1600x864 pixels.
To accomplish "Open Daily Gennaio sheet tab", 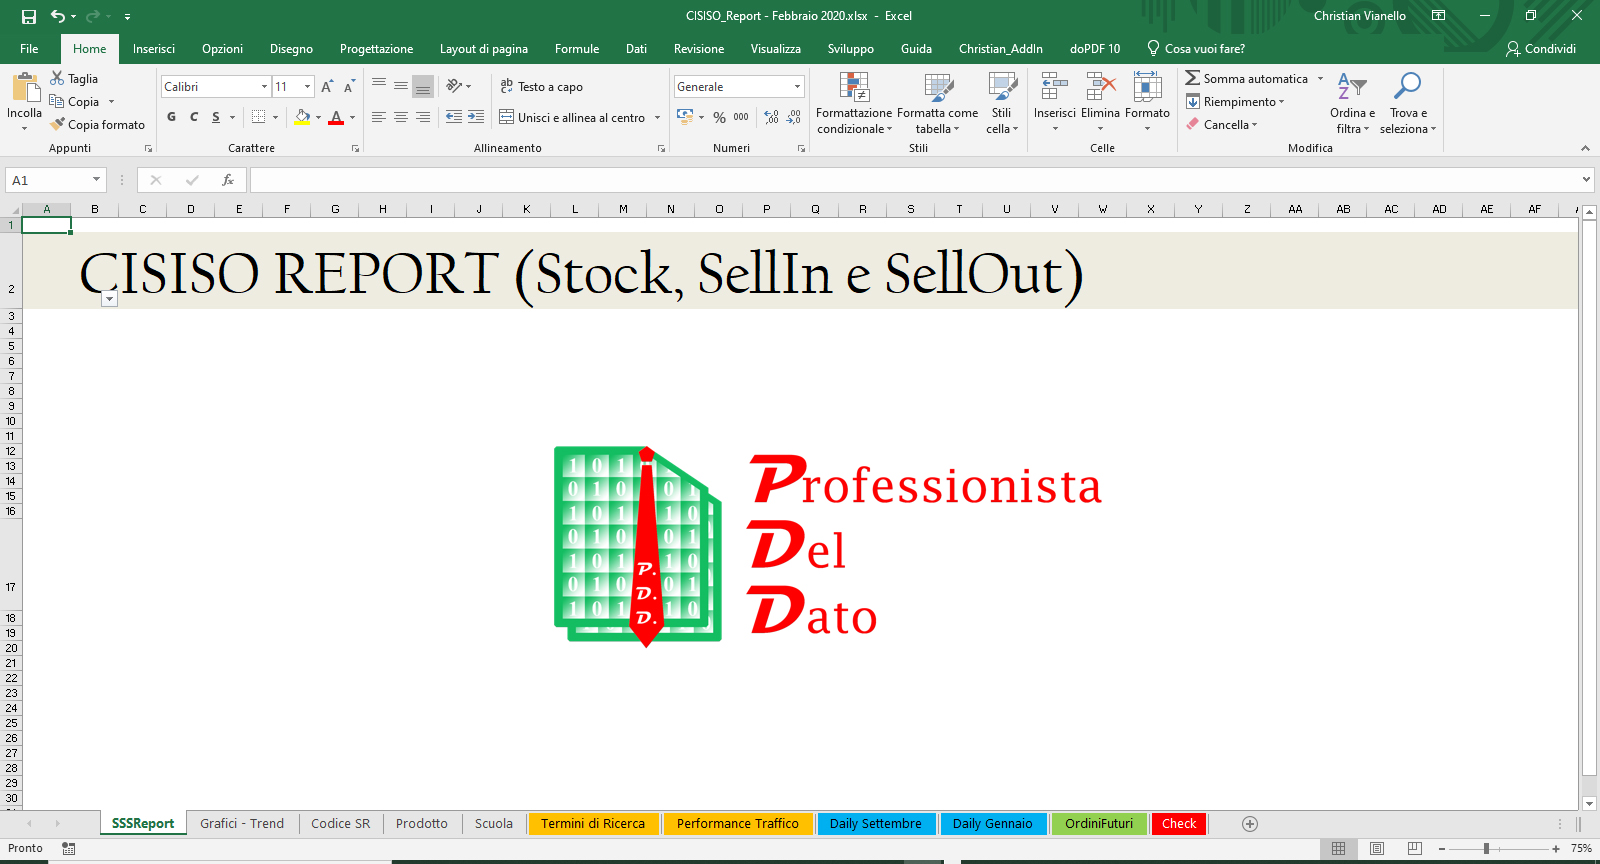I will click(x=993, y=824).
